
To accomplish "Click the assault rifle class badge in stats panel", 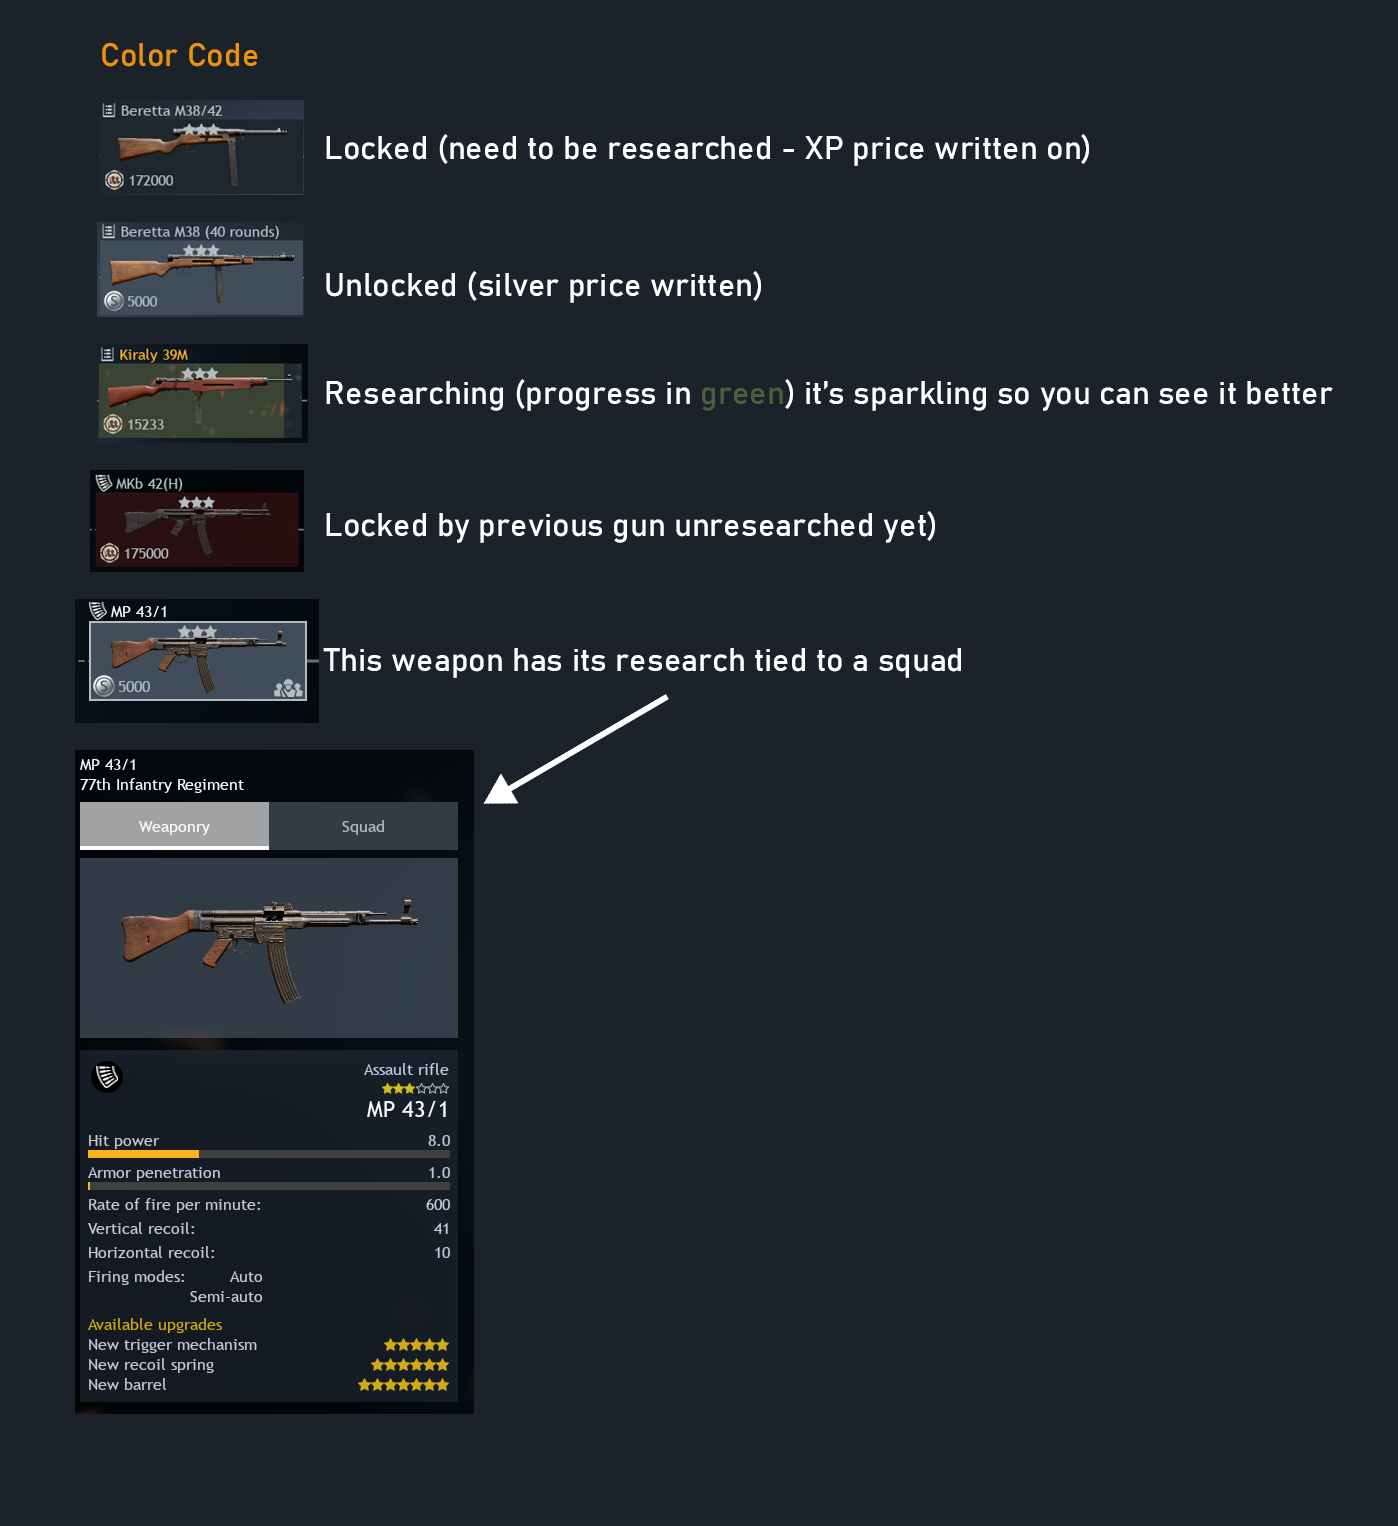I will (107, 1077).
